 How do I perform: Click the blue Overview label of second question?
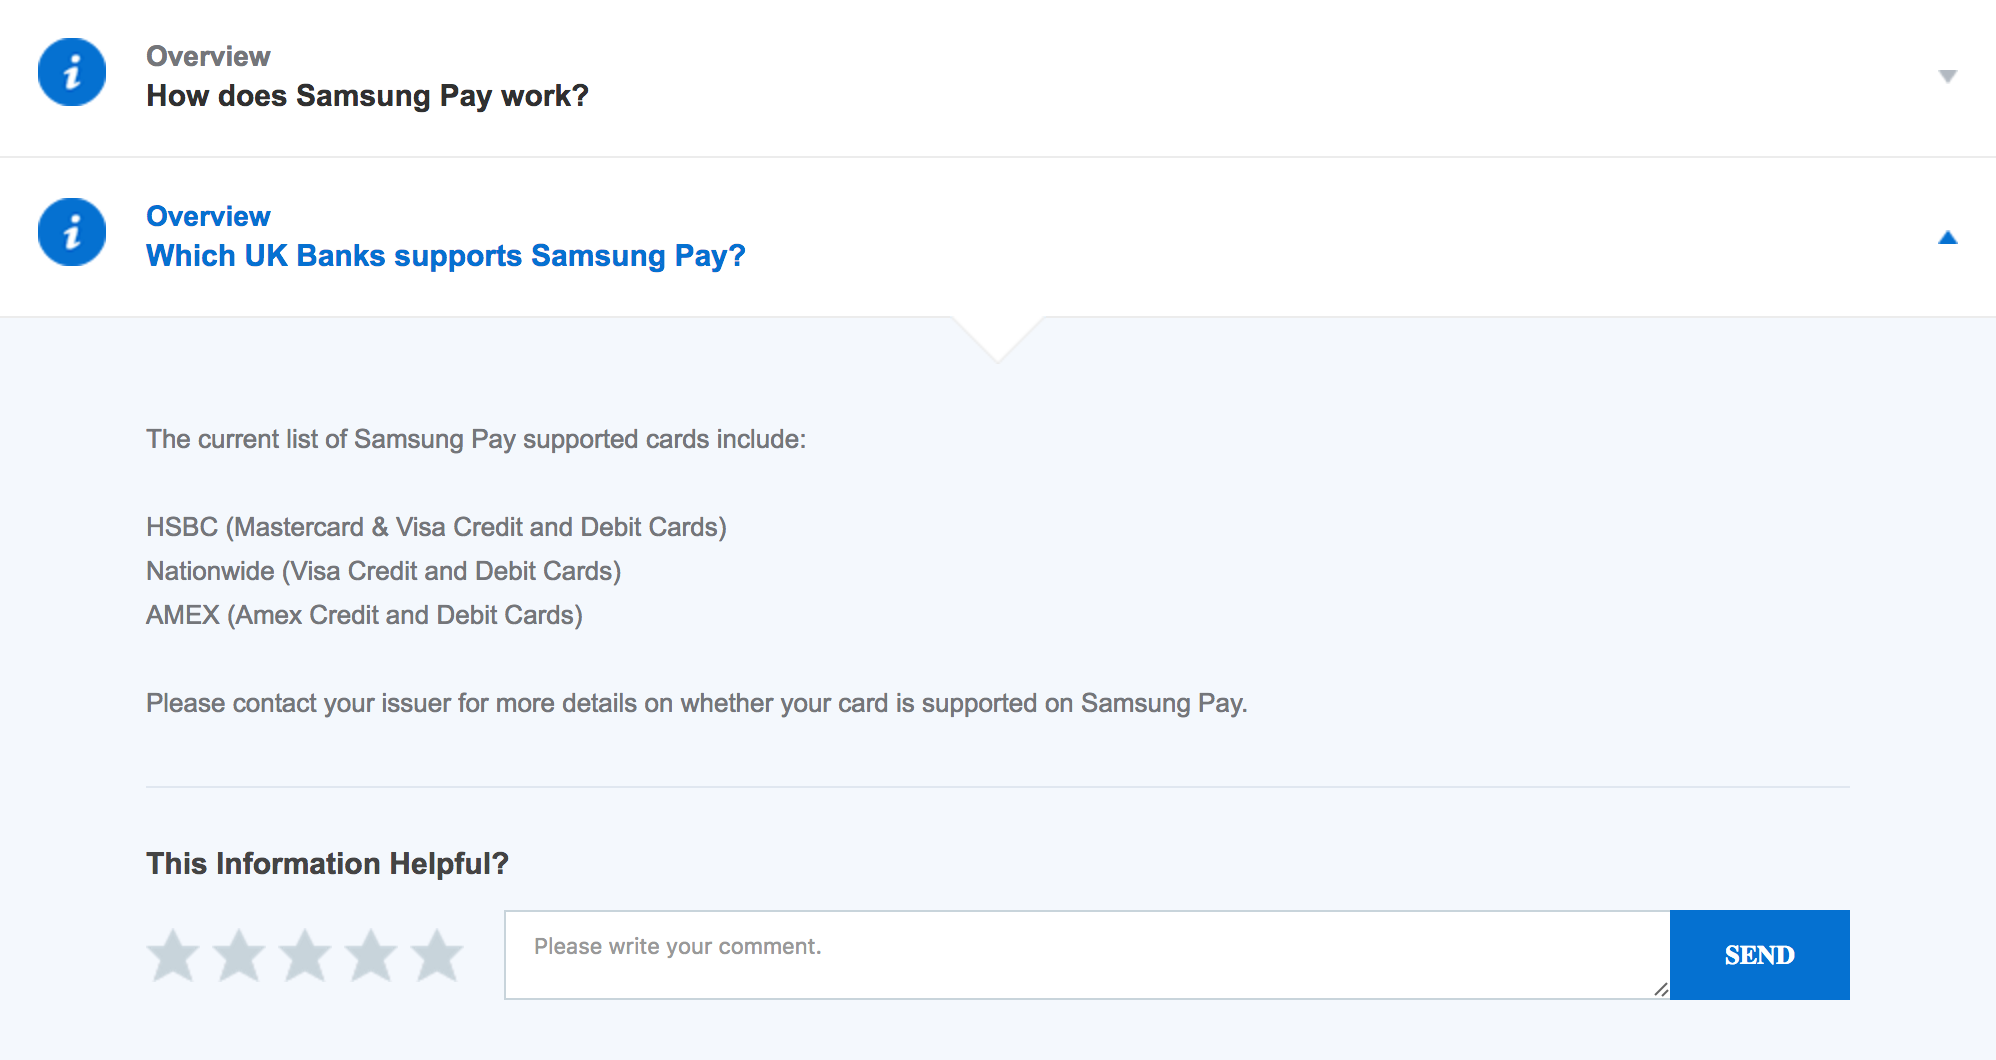pyautogui.click(x=208, y=216)
